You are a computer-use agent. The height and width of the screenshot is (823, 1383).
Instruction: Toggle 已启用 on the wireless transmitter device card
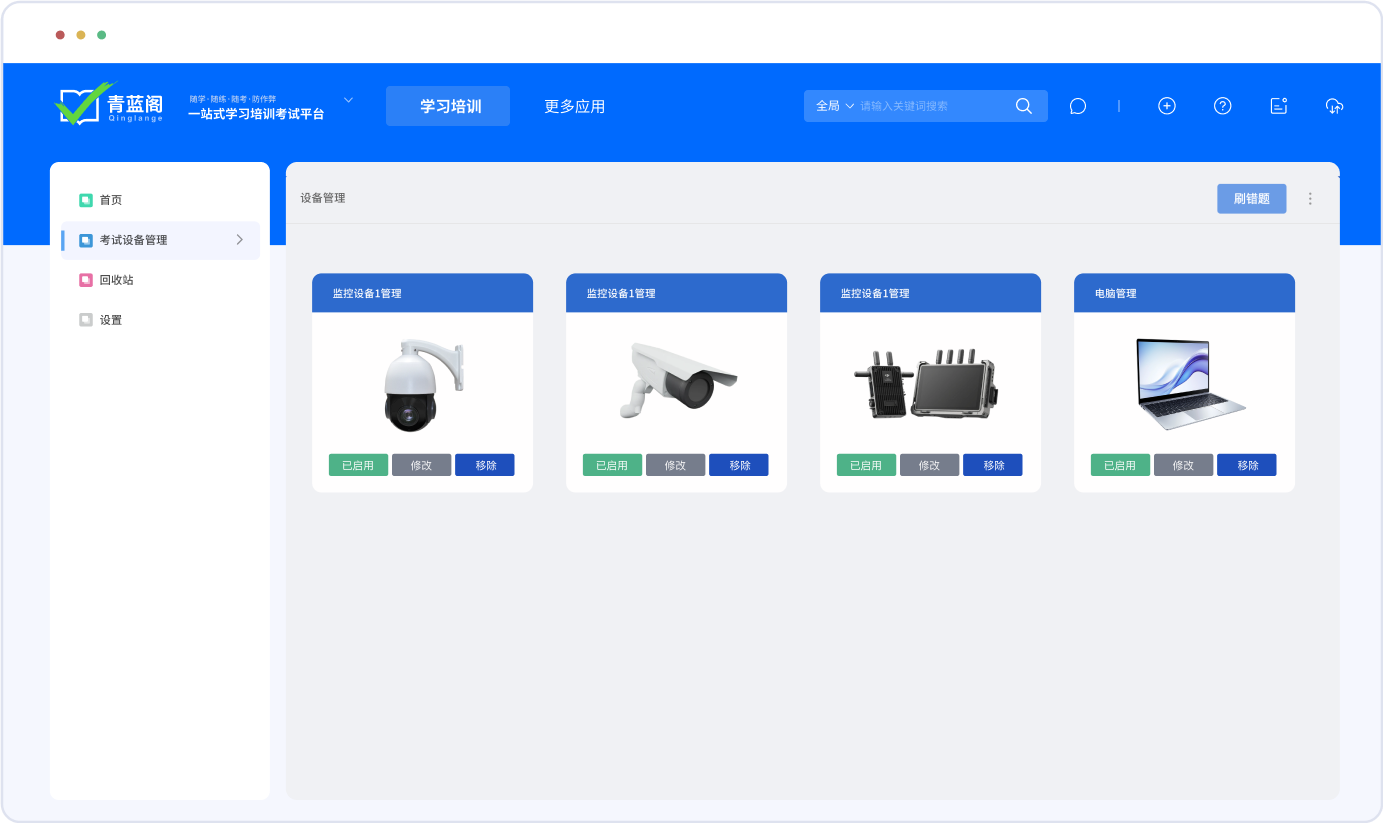(866, 465)
